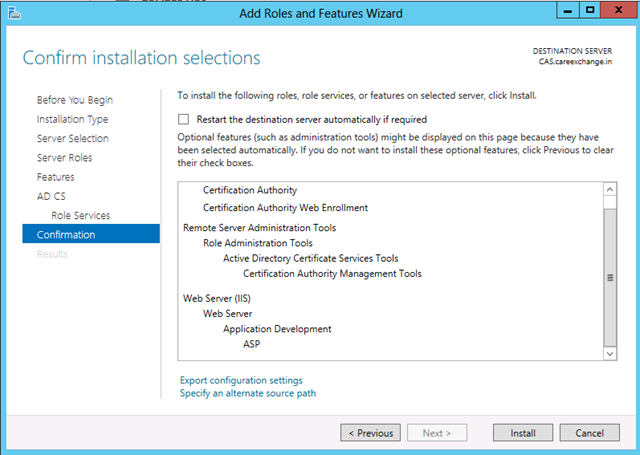Click the scroll down arrow in list
This screenshot has height=455, width=640.
[610, 353]
